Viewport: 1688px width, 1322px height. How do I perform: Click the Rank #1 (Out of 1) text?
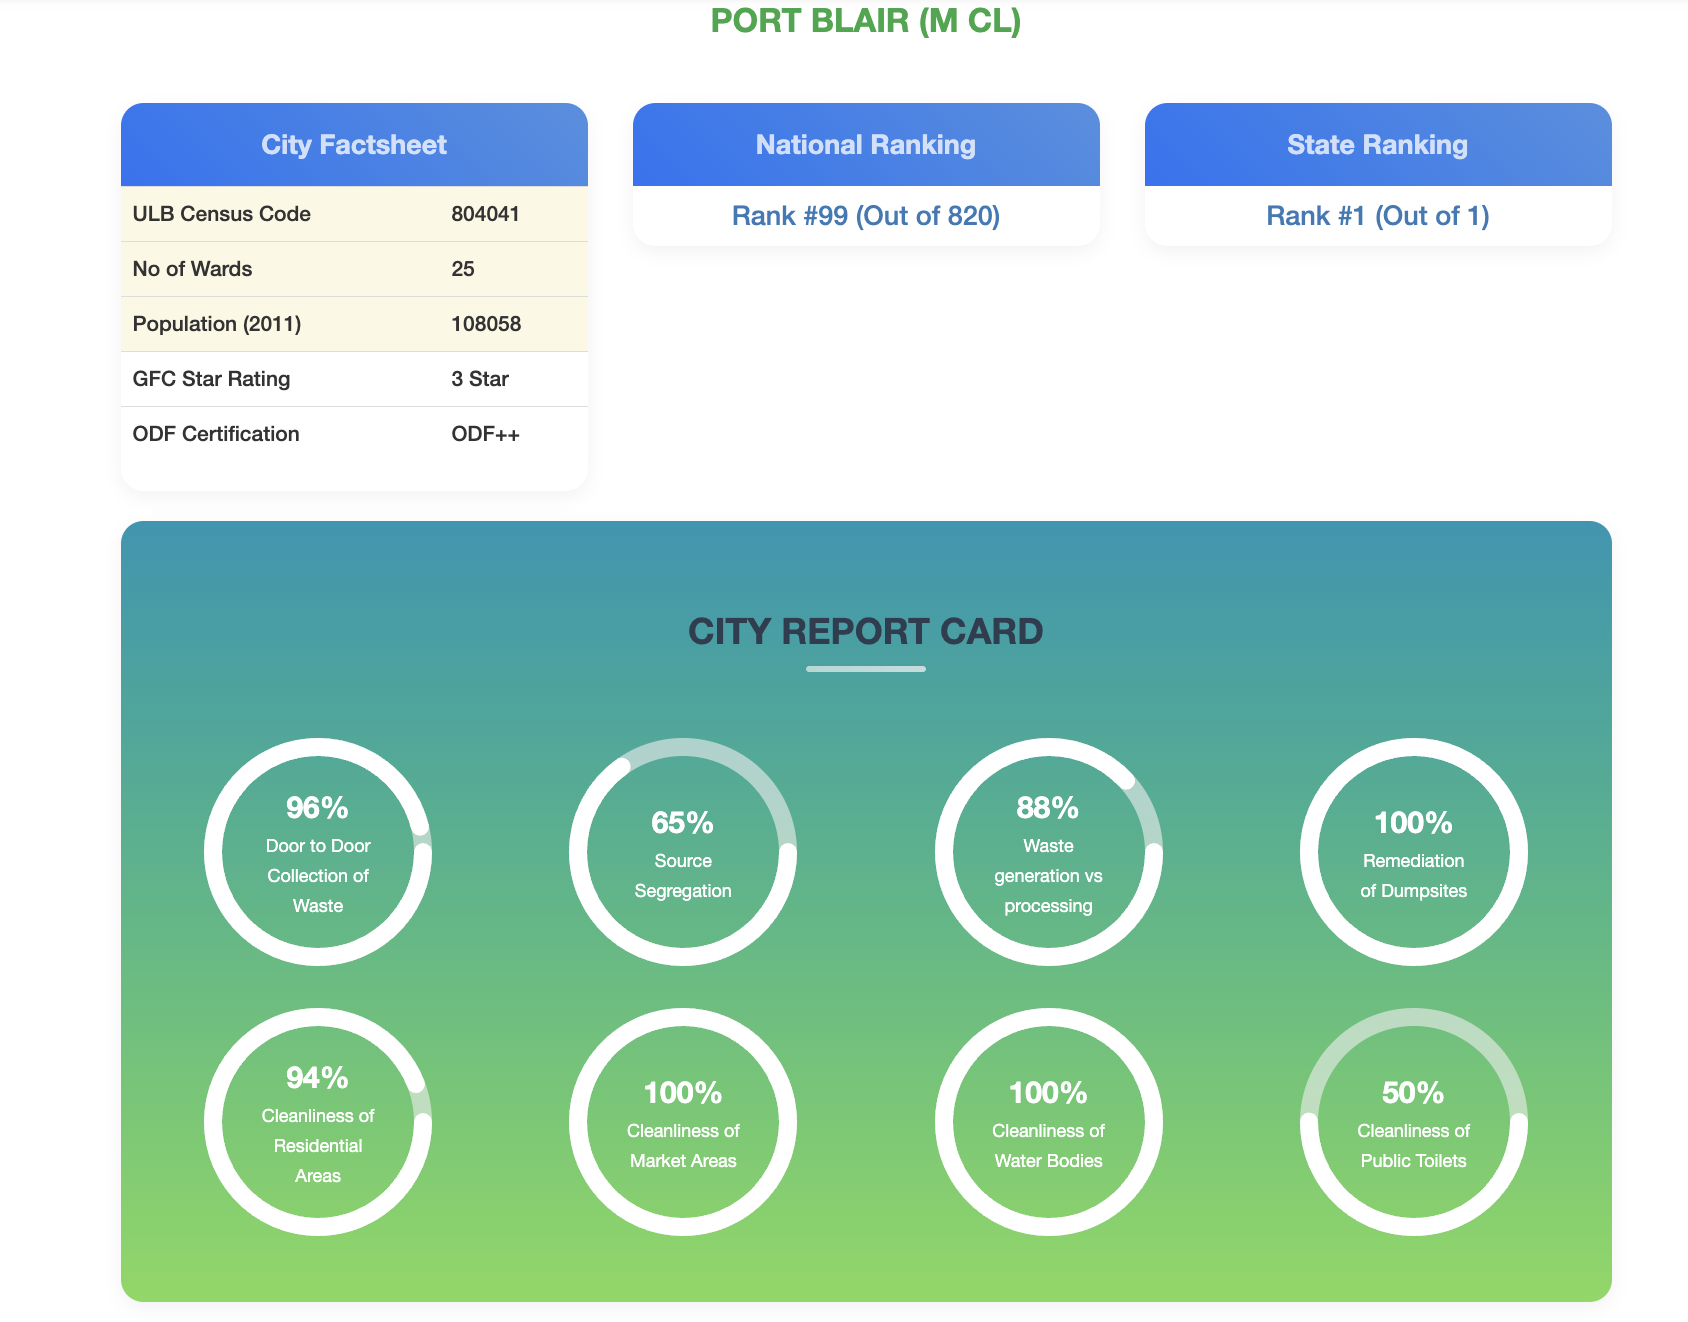click(1378, 216)
